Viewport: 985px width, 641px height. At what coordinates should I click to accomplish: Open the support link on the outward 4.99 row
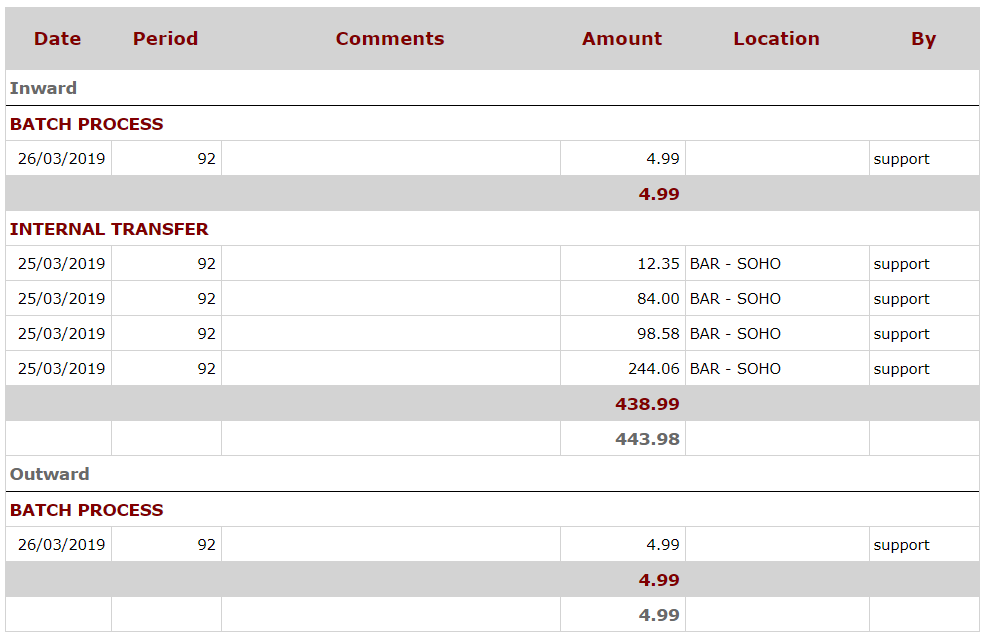pyautogui.click(x=900, y=544)
